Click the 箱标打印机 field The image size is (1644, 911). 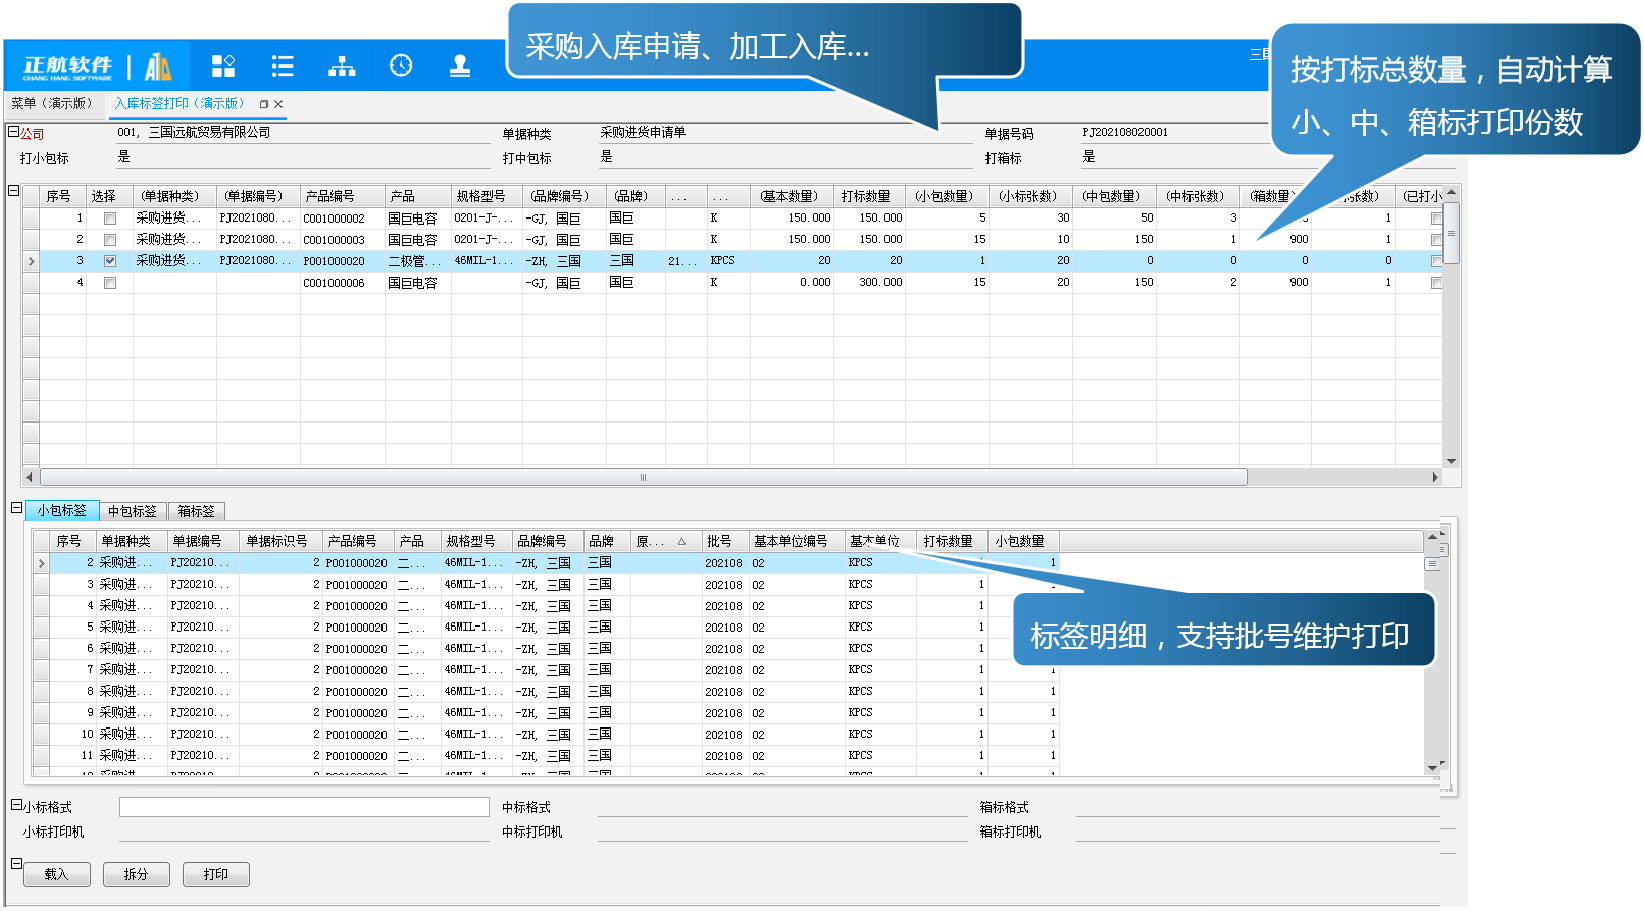1257,832
